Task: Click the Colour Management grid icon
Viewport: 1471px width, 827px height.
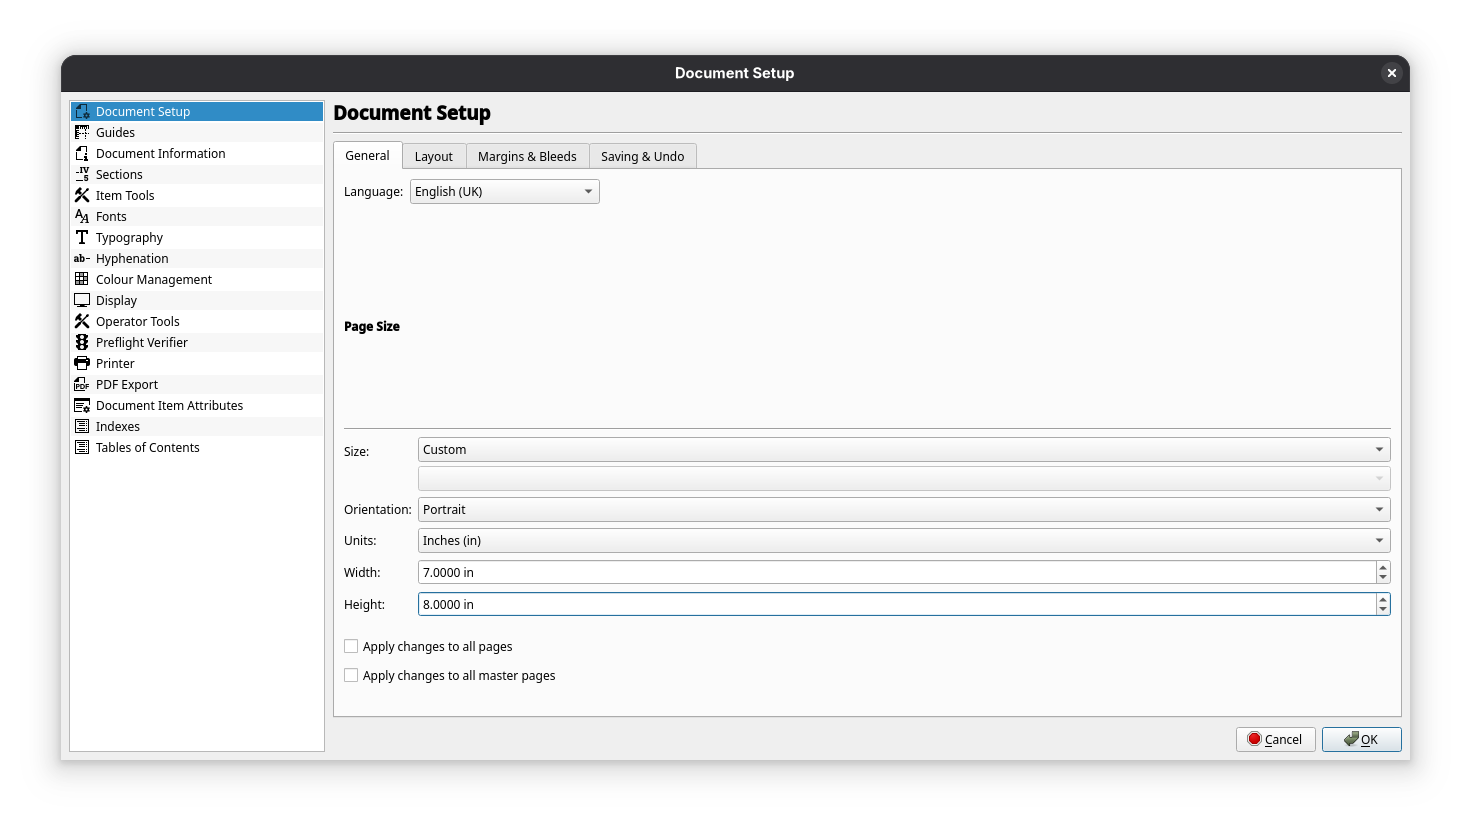Action: [82, 279]
